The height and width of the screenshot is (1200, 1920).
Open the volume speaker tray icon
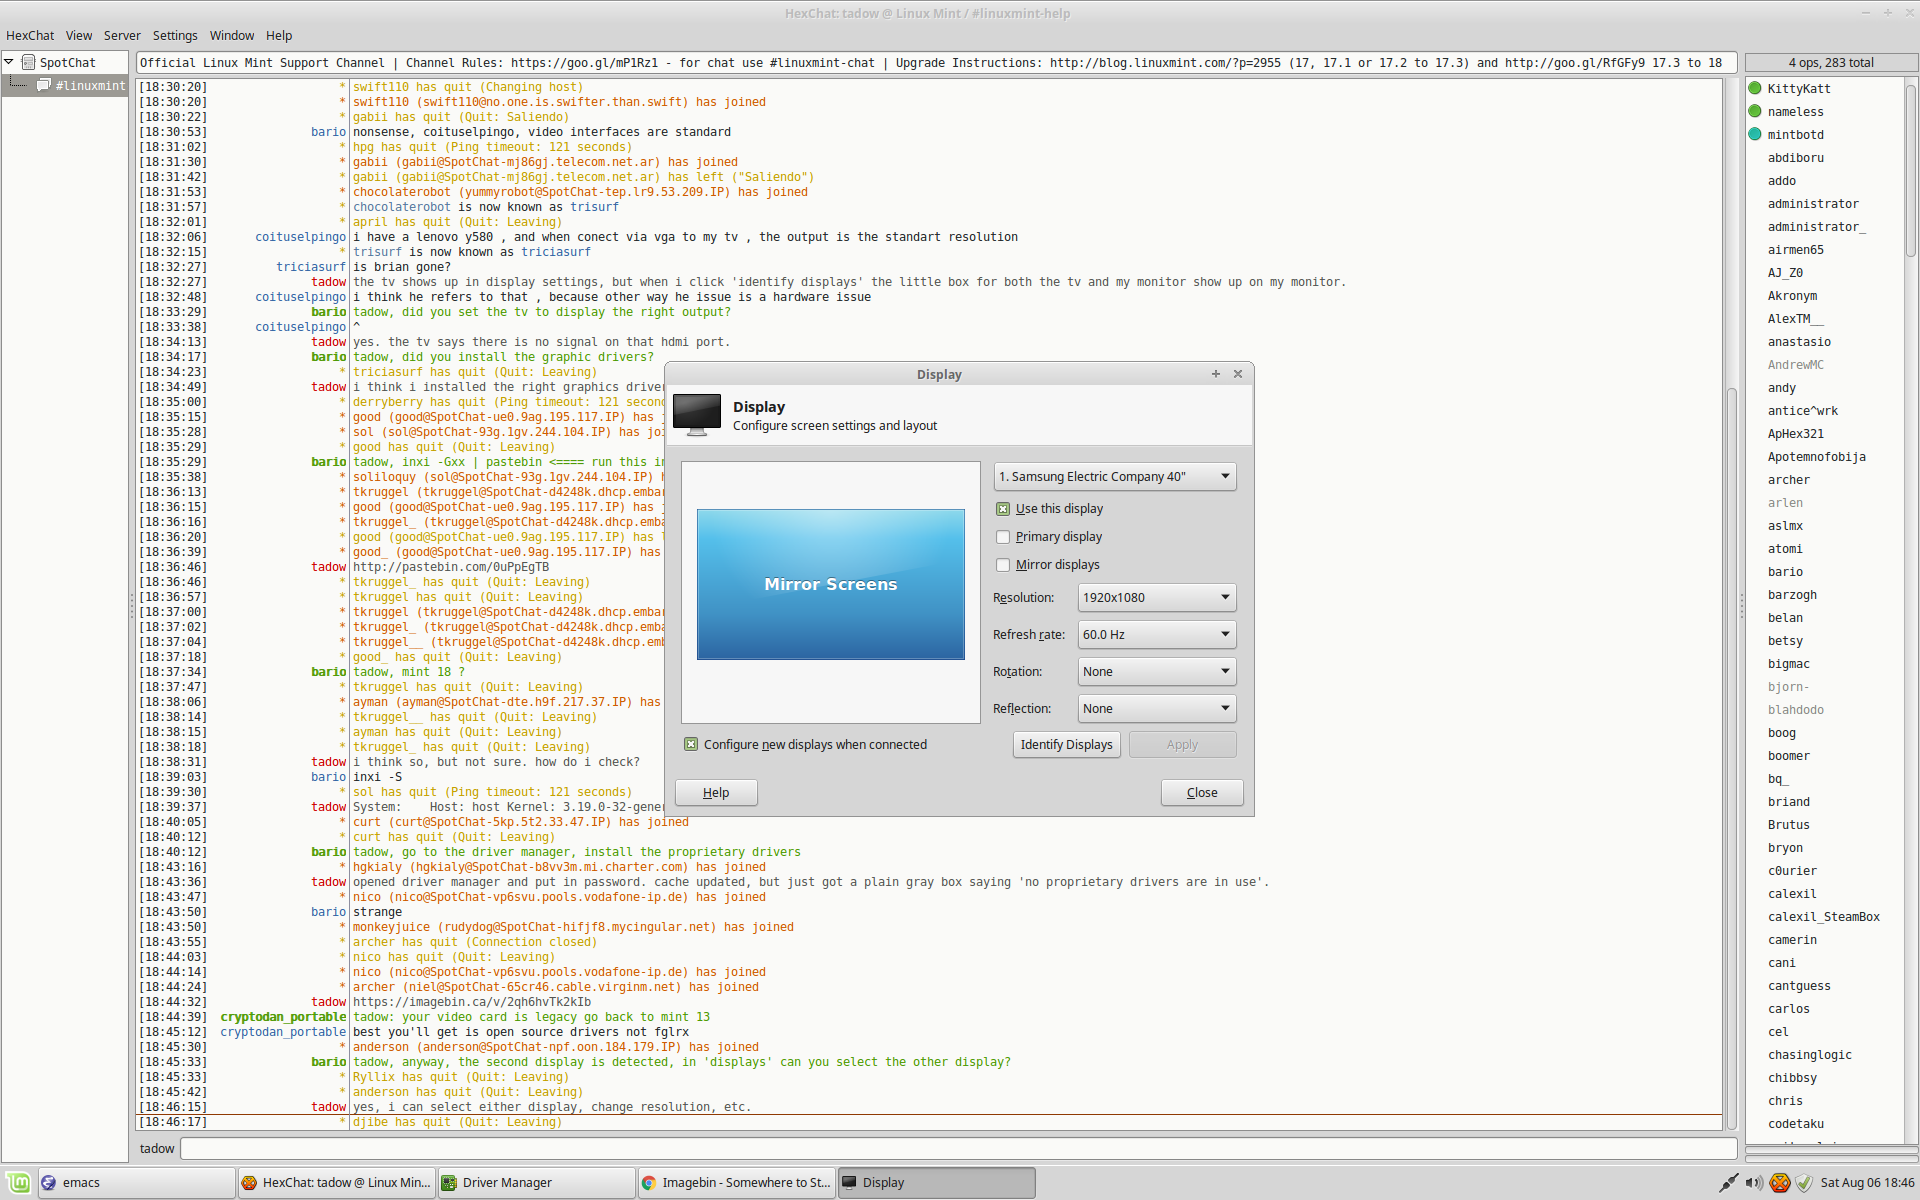coord(1754,1182)
